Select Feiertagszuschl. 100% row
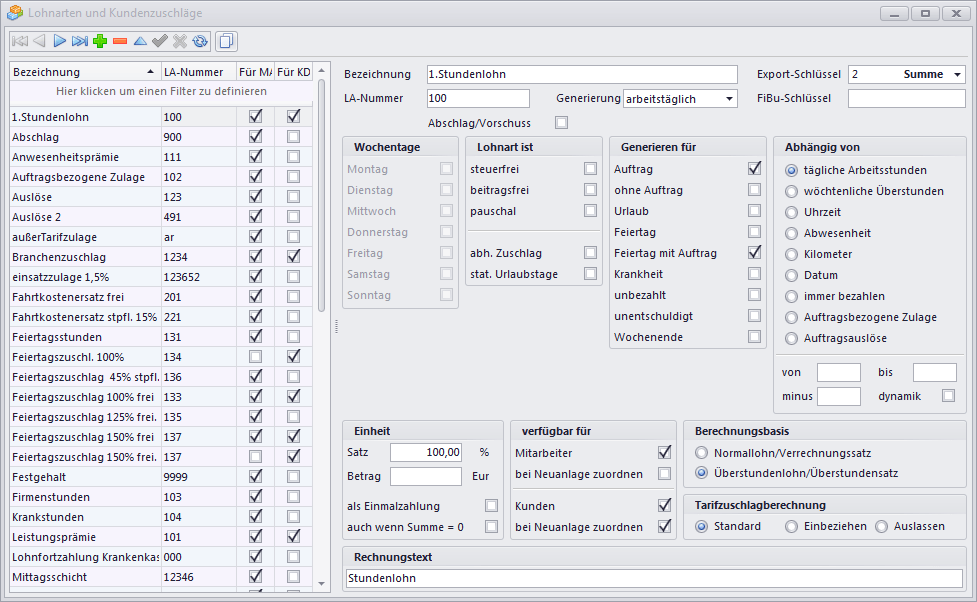The width and height of the screenshot is (977, 602). (161, 357)
